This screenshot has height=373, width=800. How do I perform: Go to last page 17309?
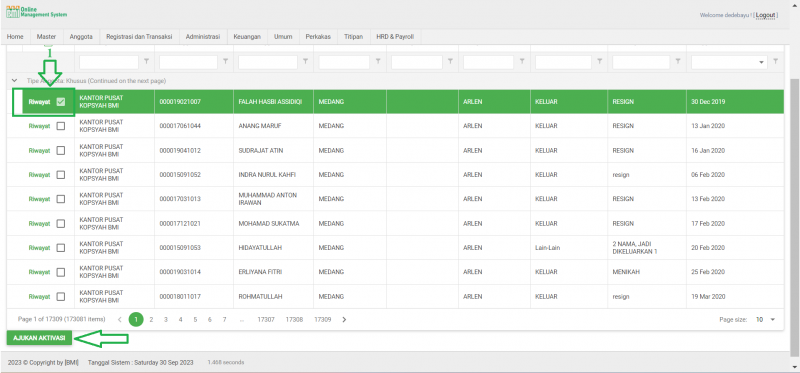[322, 319]
